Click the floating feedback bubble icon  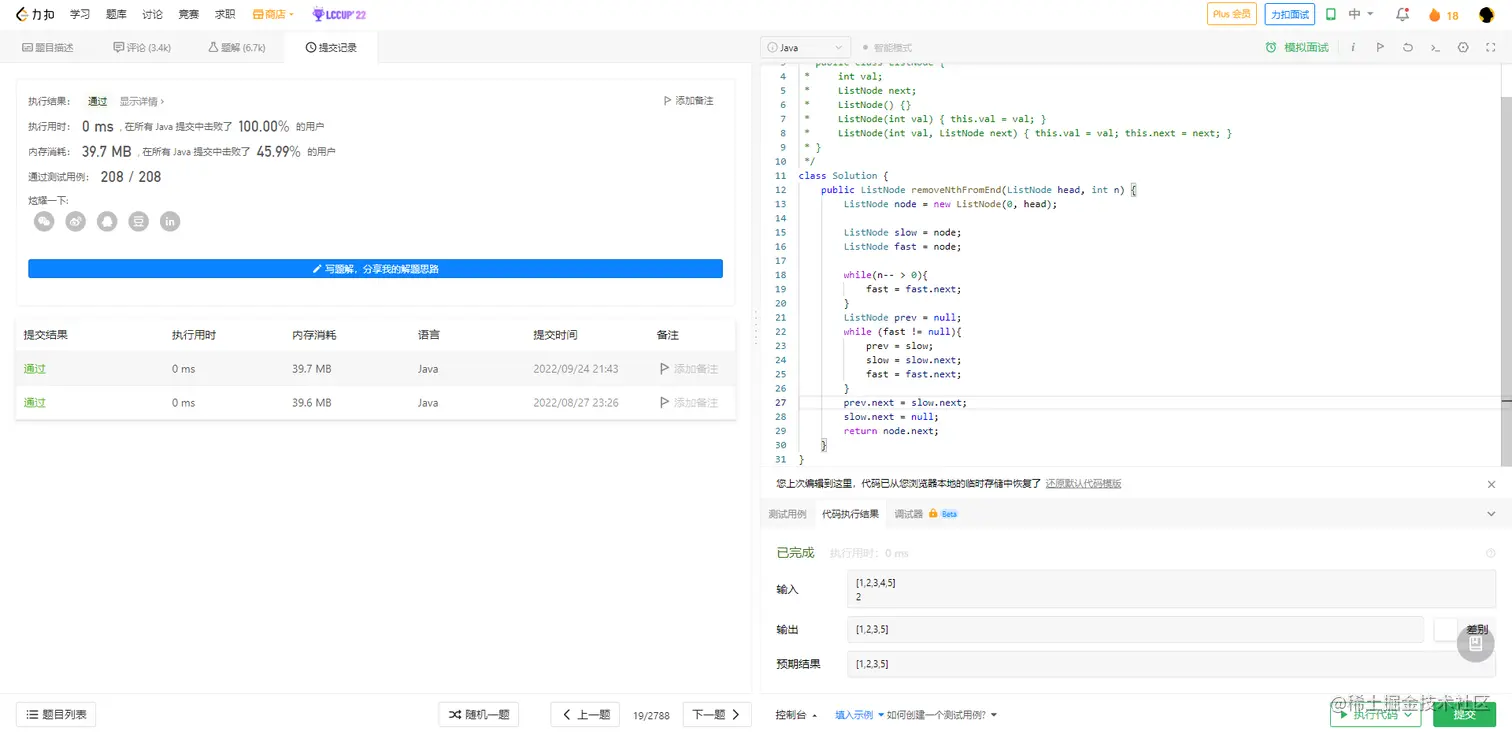coord(1475,644)
